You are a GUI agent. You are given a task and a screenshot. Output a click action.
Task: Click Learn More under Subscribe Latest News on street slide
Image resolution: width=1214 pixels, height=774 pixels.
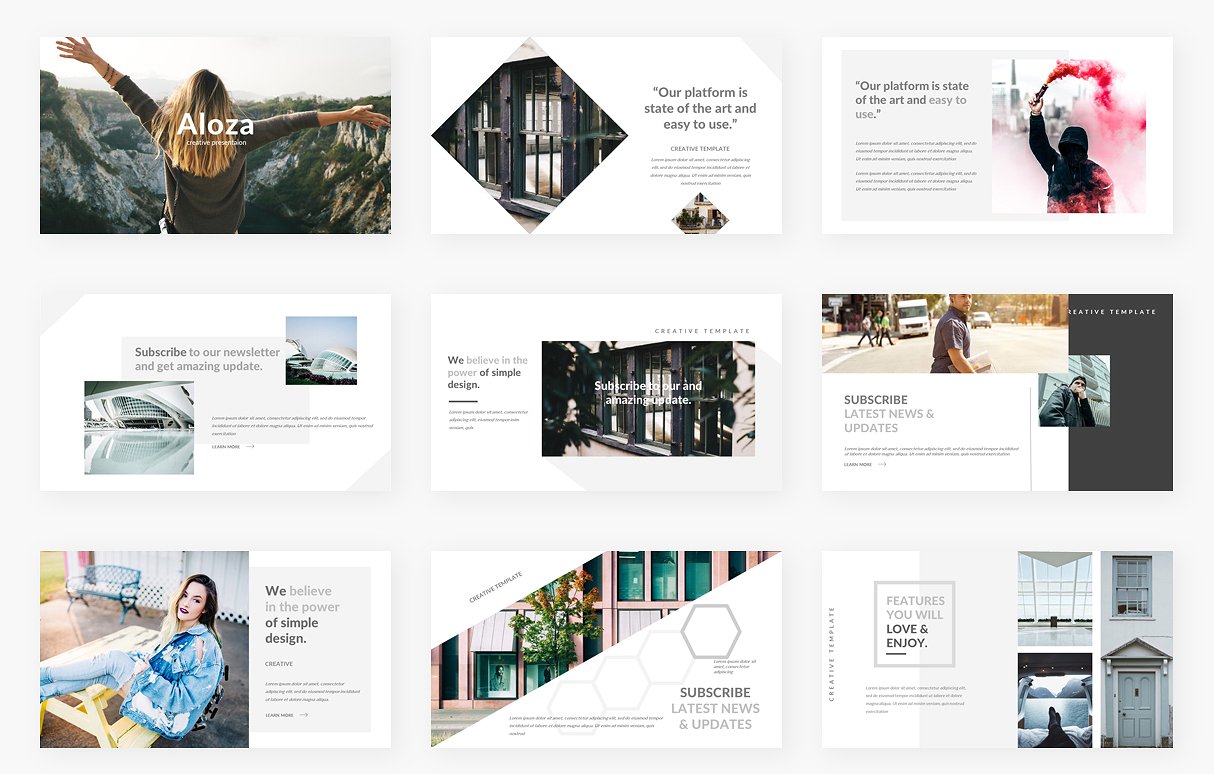tap(858, 464)
